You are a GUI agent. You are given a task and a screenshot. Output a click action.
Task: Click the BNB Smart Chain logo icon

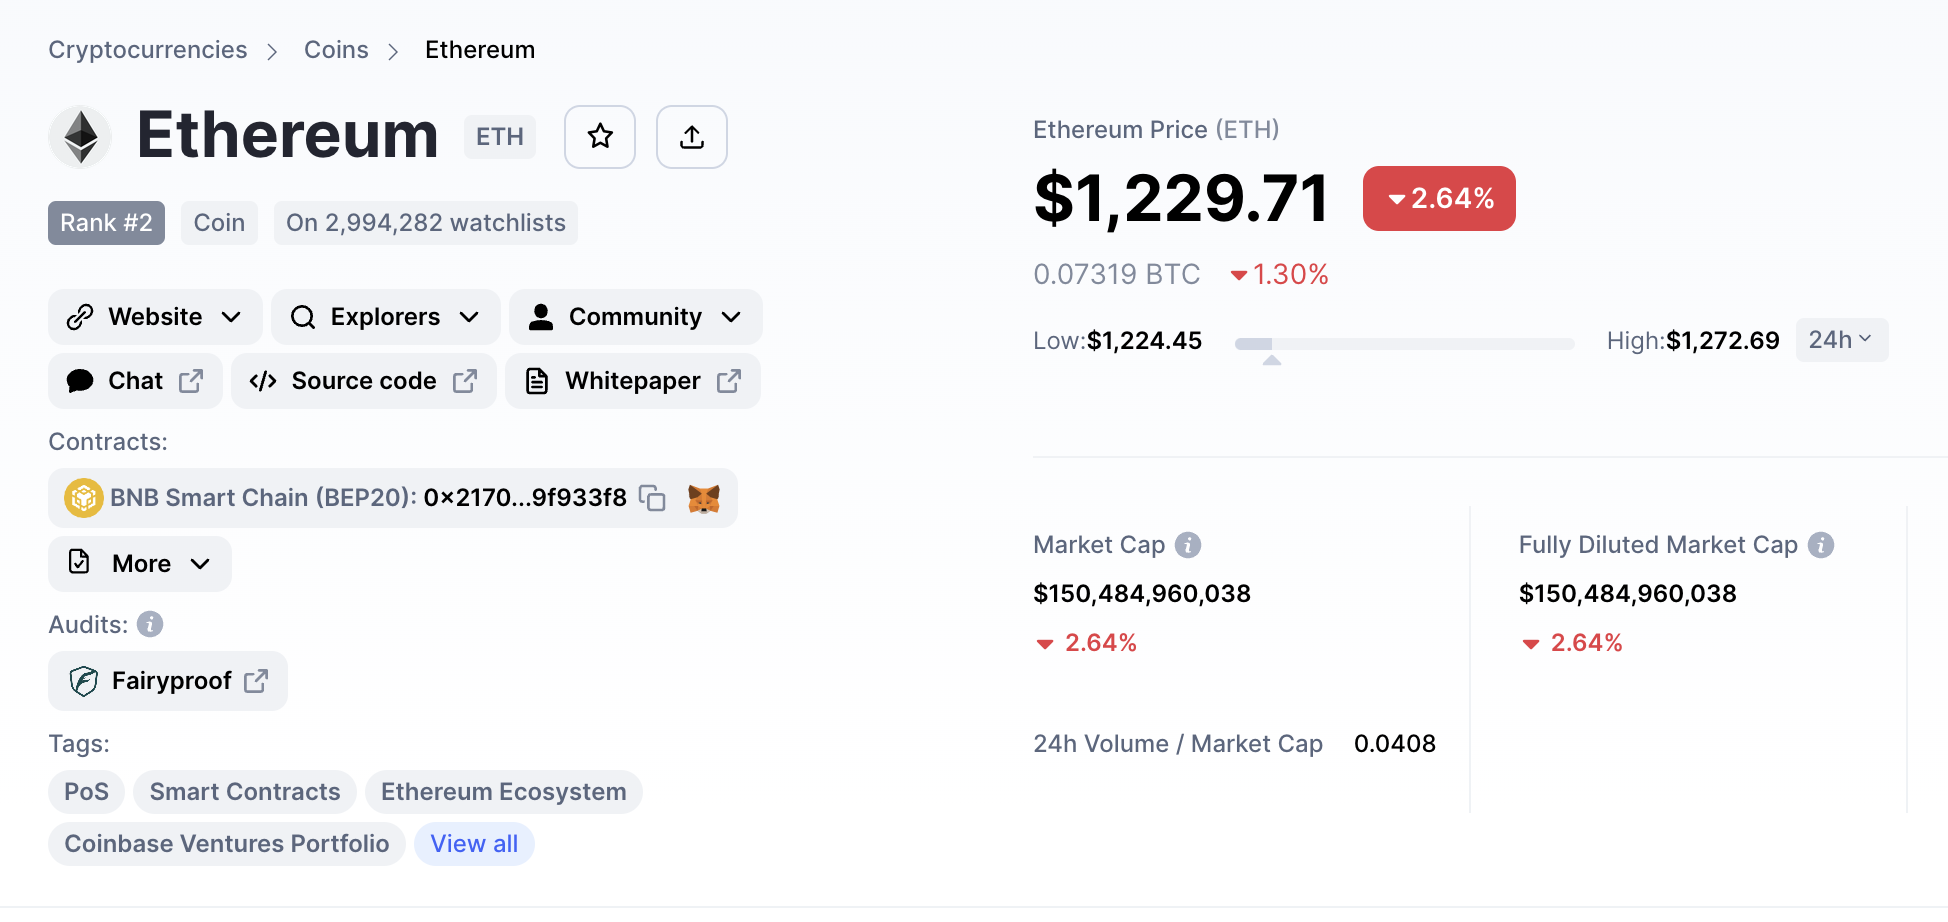84,497
